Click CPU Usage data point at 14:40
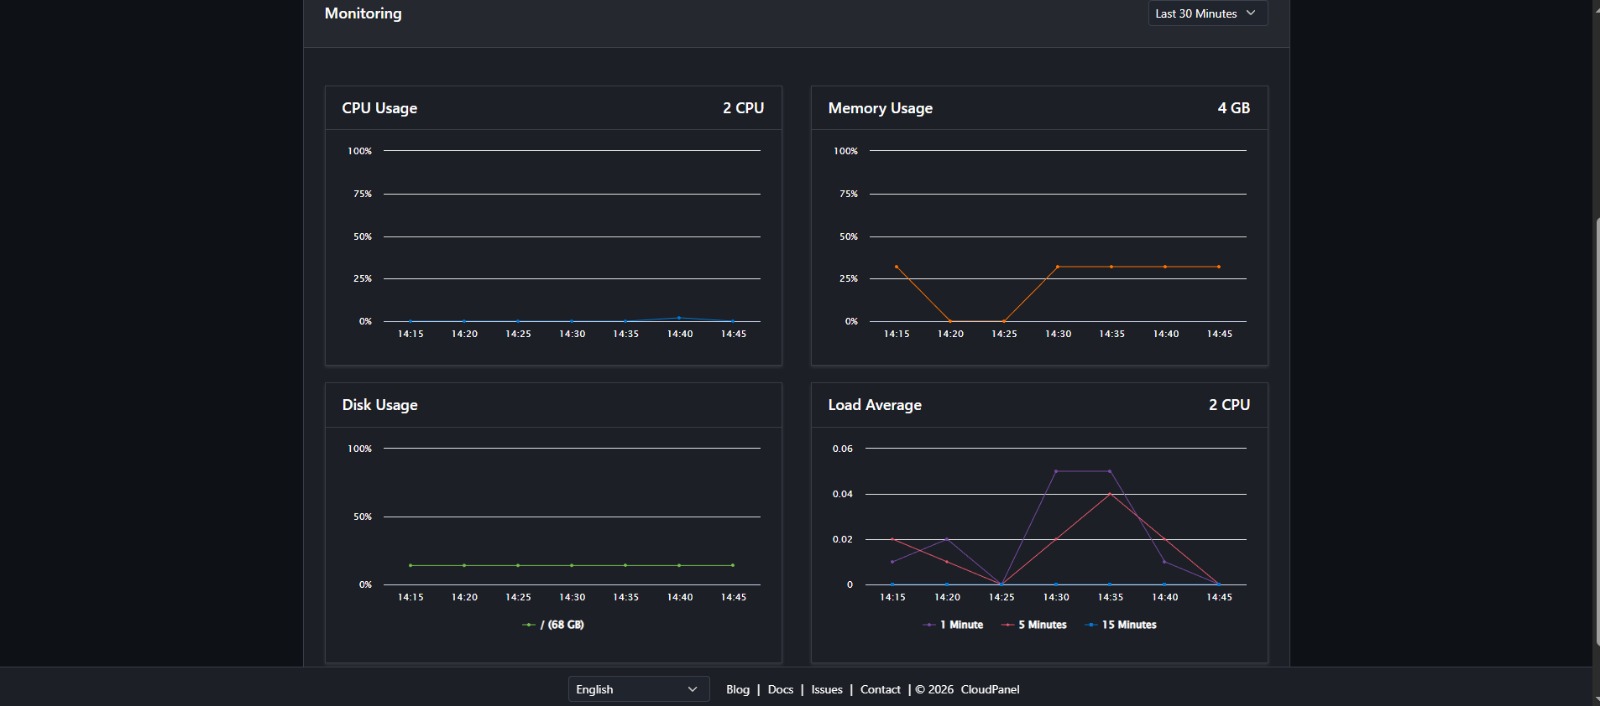This screenshot has height=706, width=1600. pos(679,318)
